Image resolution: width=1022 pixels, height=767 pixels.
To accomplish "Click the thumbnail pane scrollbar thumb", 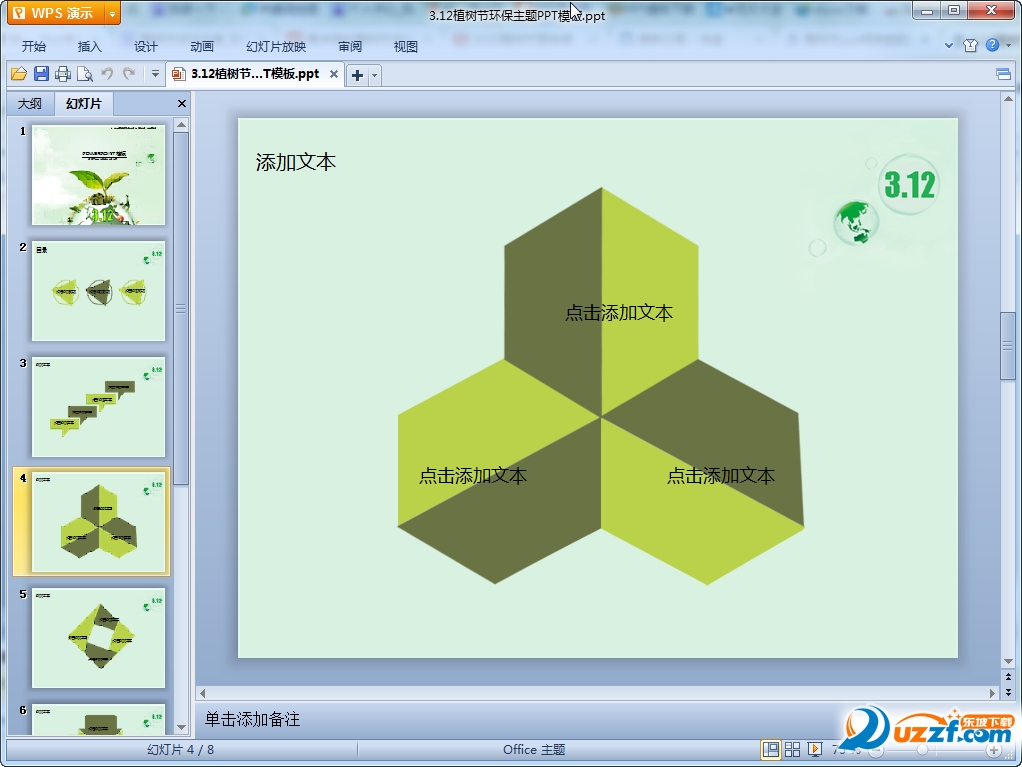I will pos(182,309).
